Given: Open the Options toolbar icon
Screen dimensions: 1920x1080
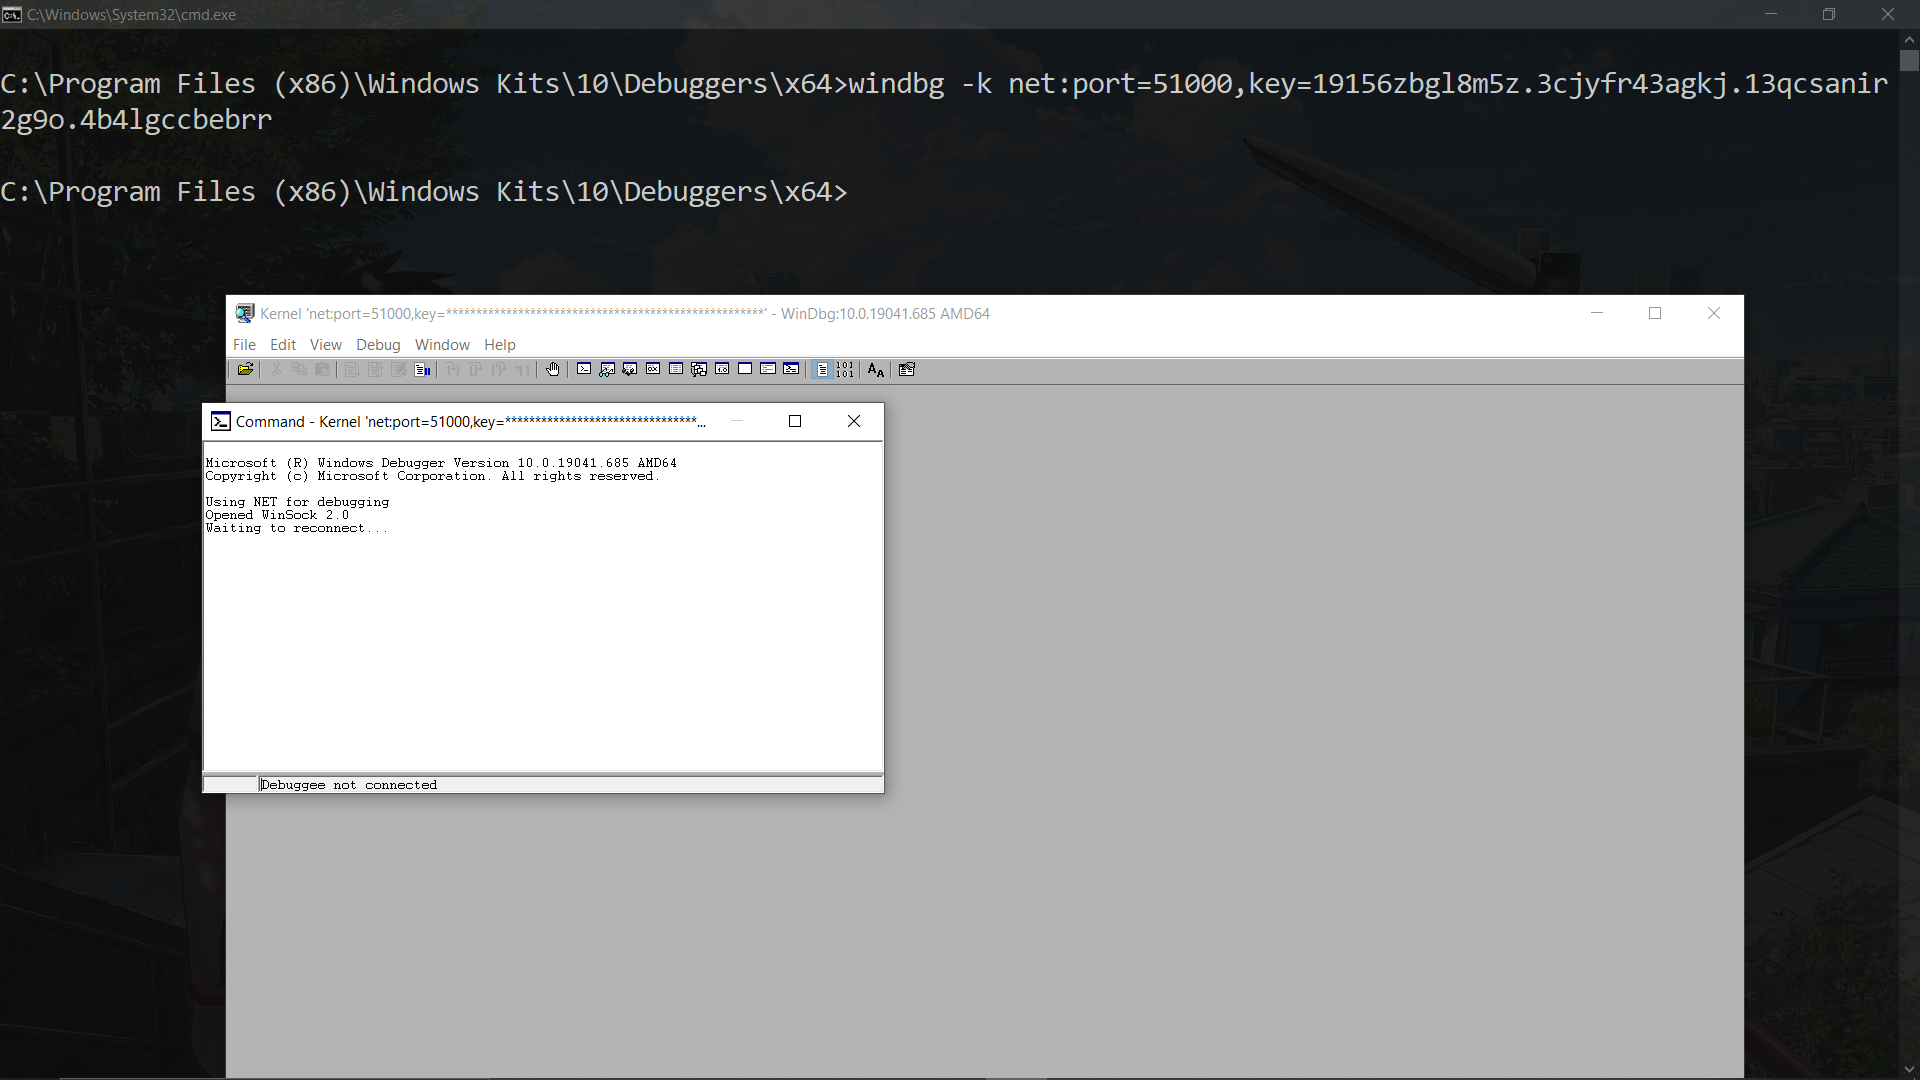Looking at the screenshot, I should (x=907, y=370).
